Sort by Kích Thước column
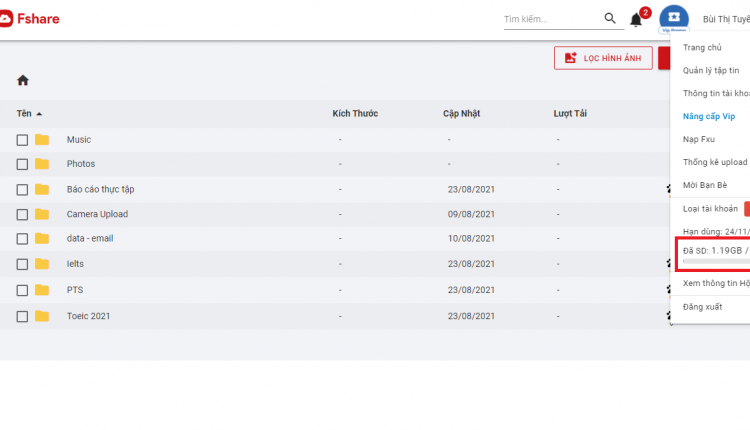 tap(355, 113)
